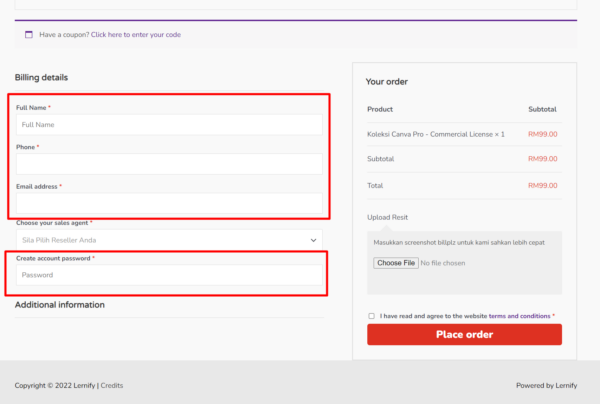600x404 pixels.
Task: Click the 'Koleksi Canva Pro' product name
Action: click(x=436, y=133)
